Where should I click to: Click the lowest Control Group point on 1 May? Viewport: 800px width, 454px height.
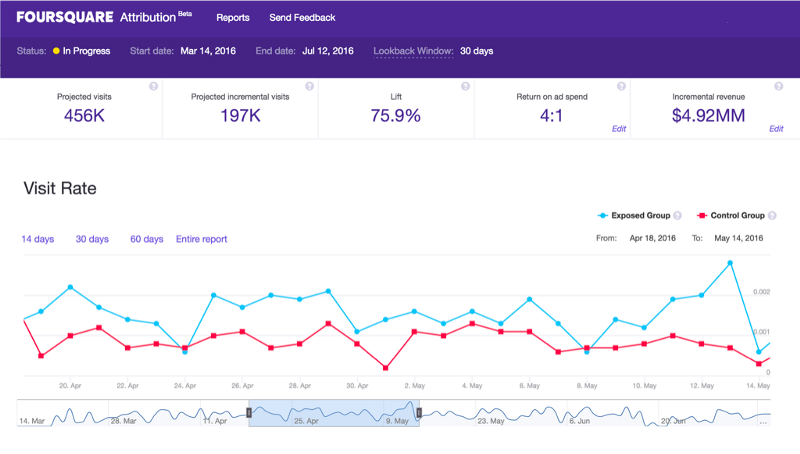[x=386, y=368]
